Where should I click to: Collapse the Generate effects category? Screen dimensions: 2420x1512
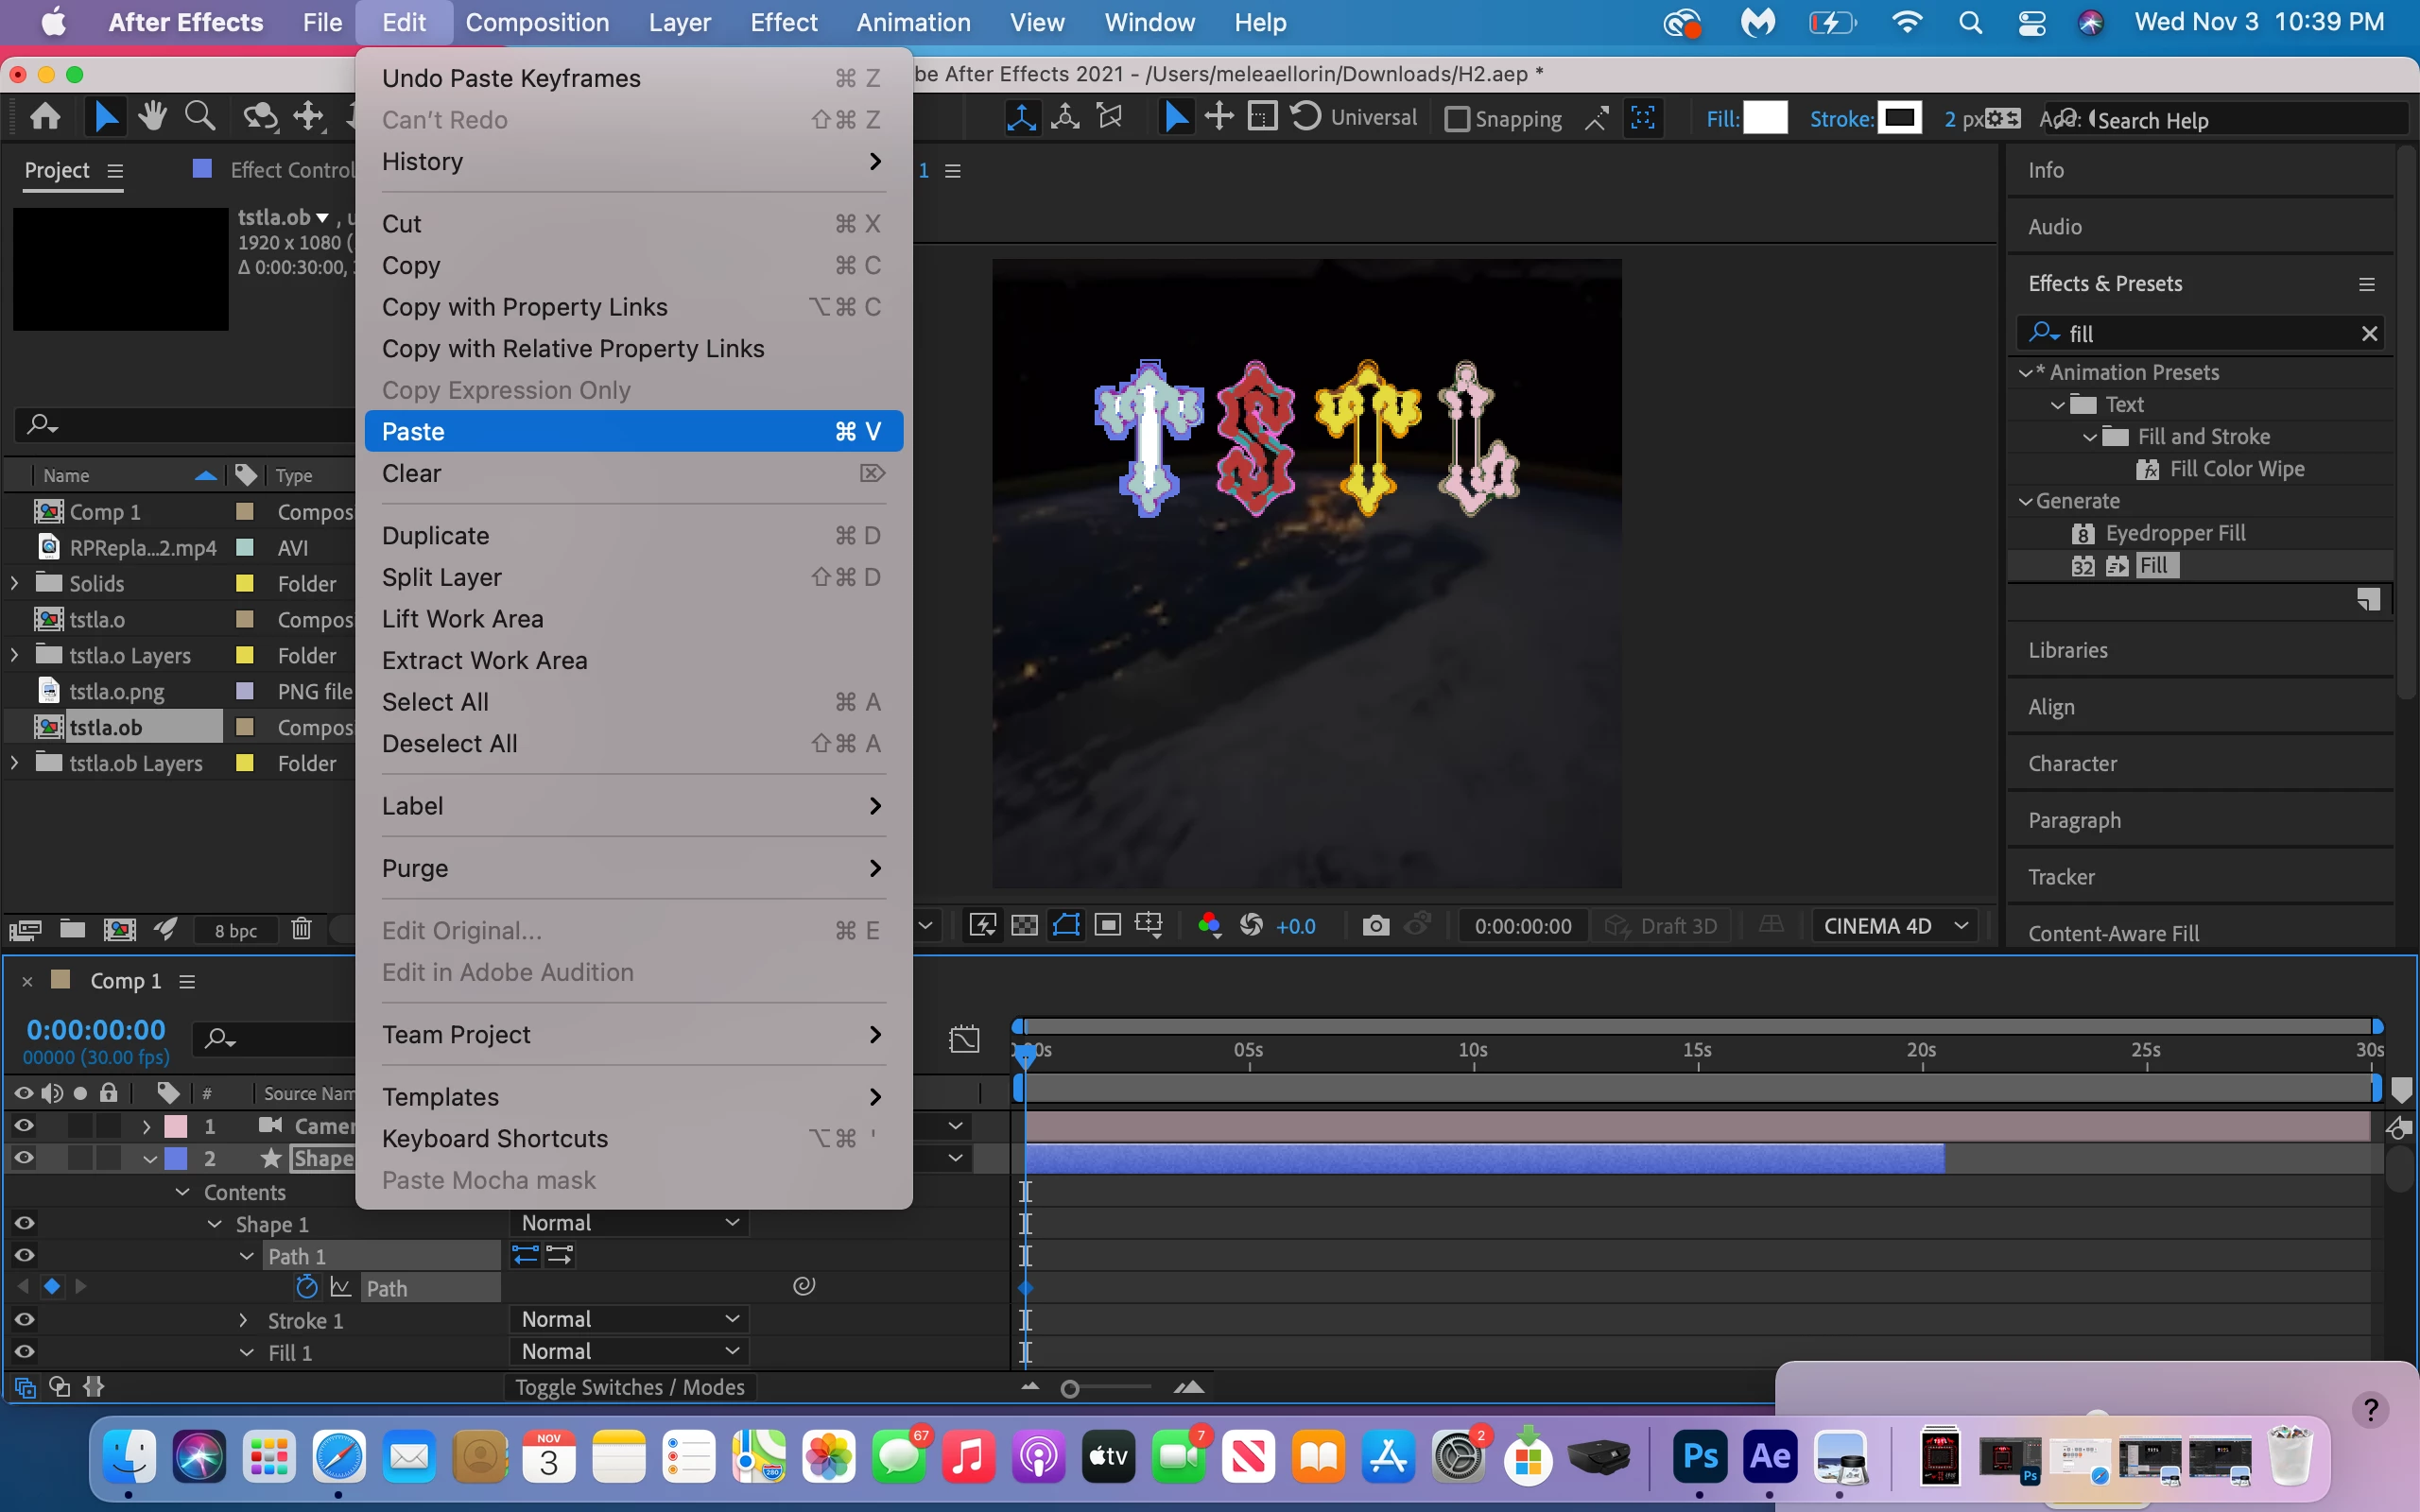coord(2025,501)
